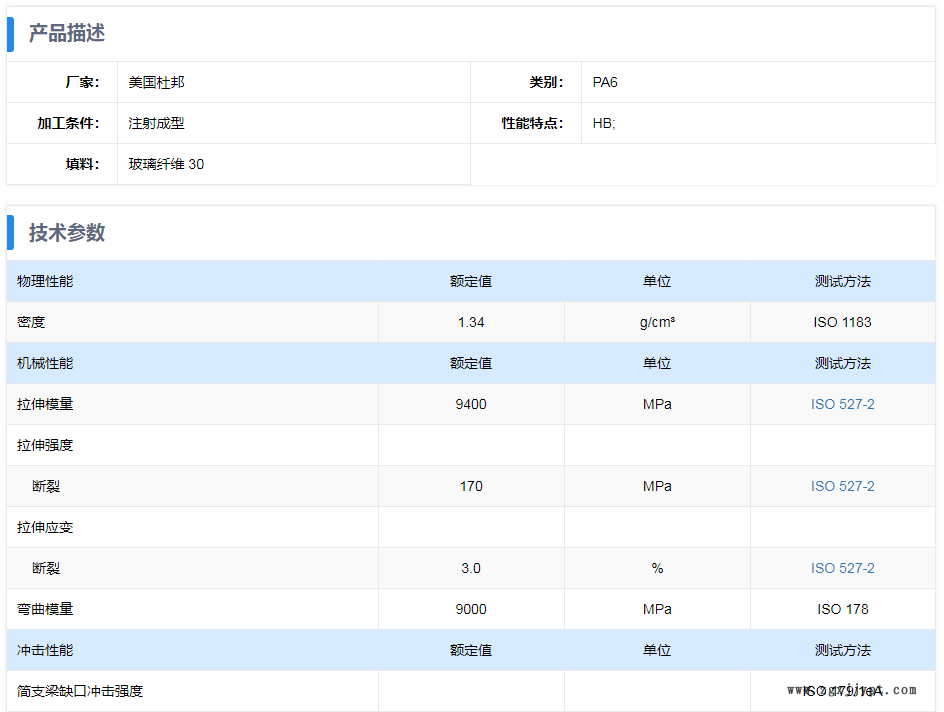Viewport: 944px width, 712px height.
Task: Select the manufacturer value 美国杜邦
Action: tap(157, 82)
